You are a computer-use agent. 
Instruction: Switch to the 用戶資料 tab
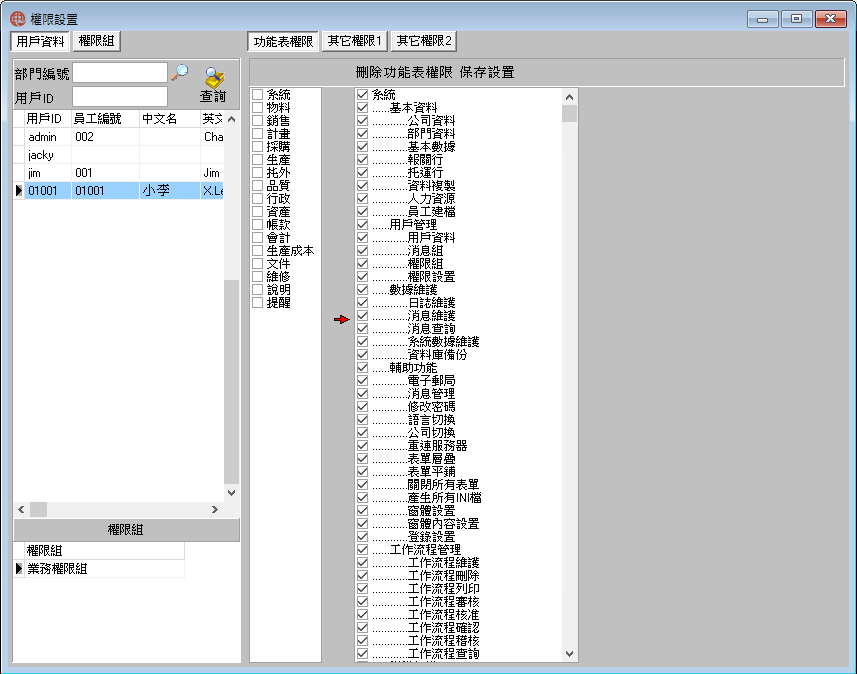[x=40, y=42]
